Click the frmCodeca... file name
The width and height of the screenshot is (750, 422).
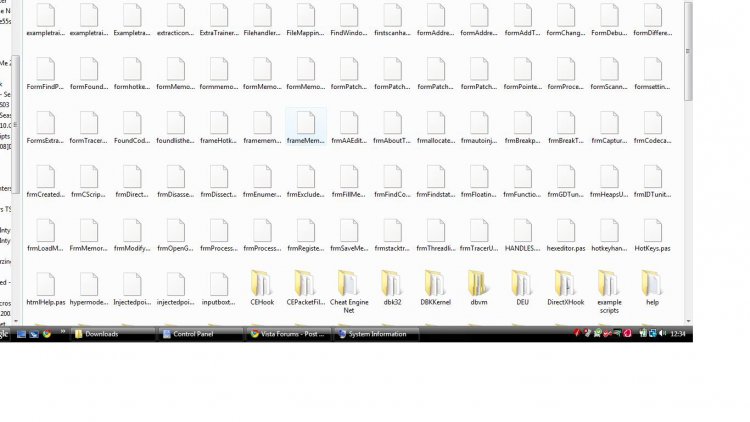tap(652, 141)
